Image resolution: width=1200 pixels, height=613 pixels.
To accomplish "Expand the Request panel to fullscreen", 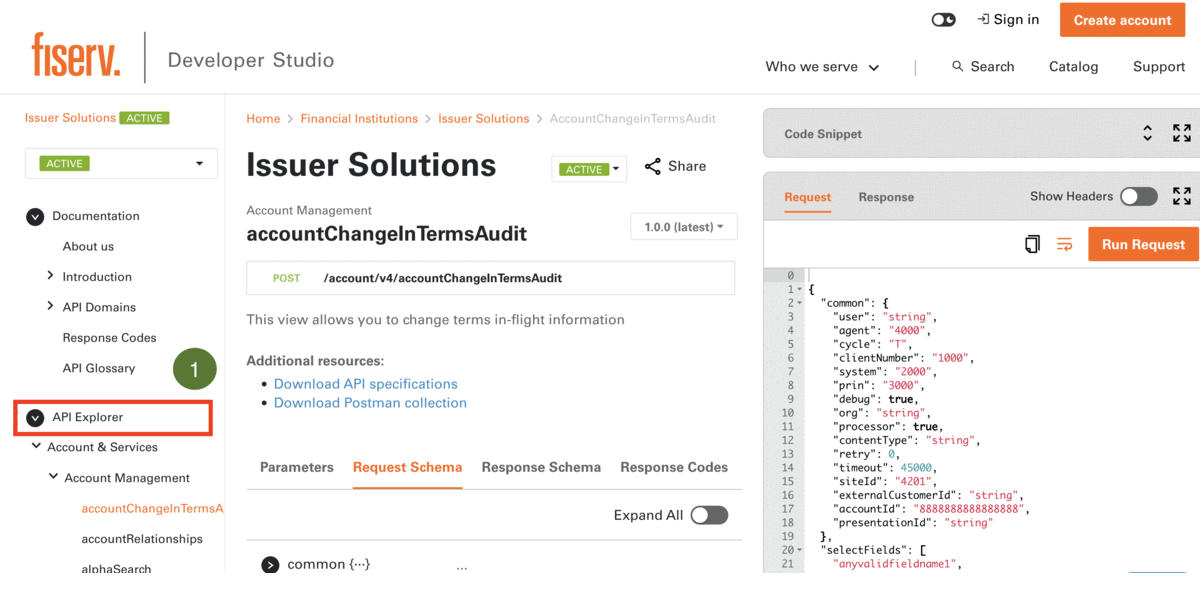I will tap(1181, 196).
